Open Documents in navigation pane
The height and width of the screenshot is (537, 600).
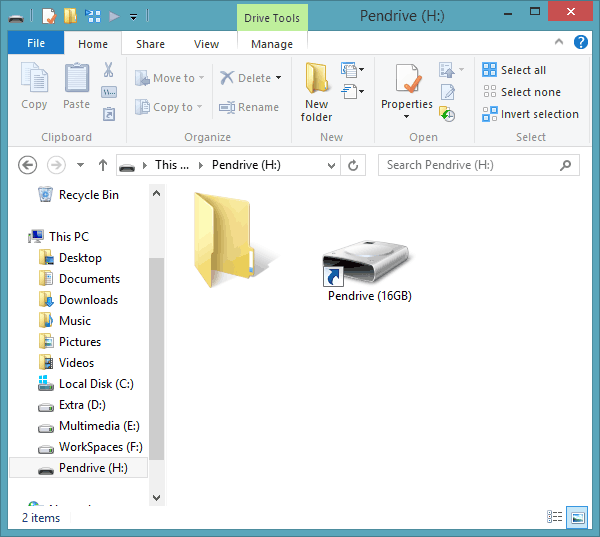tap(80, 279)
